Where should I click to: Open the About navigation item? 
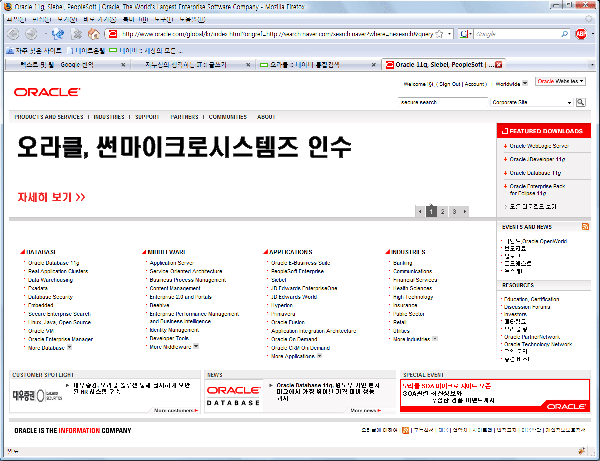[266, 117]
